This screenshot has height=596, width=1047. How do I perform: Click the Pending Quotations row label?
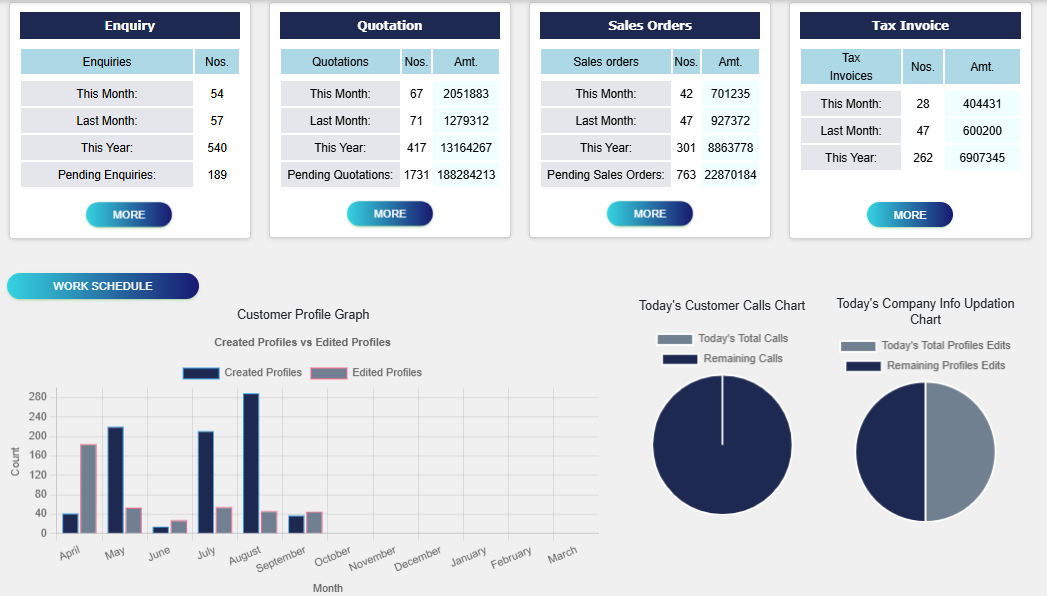pos(340,175)
